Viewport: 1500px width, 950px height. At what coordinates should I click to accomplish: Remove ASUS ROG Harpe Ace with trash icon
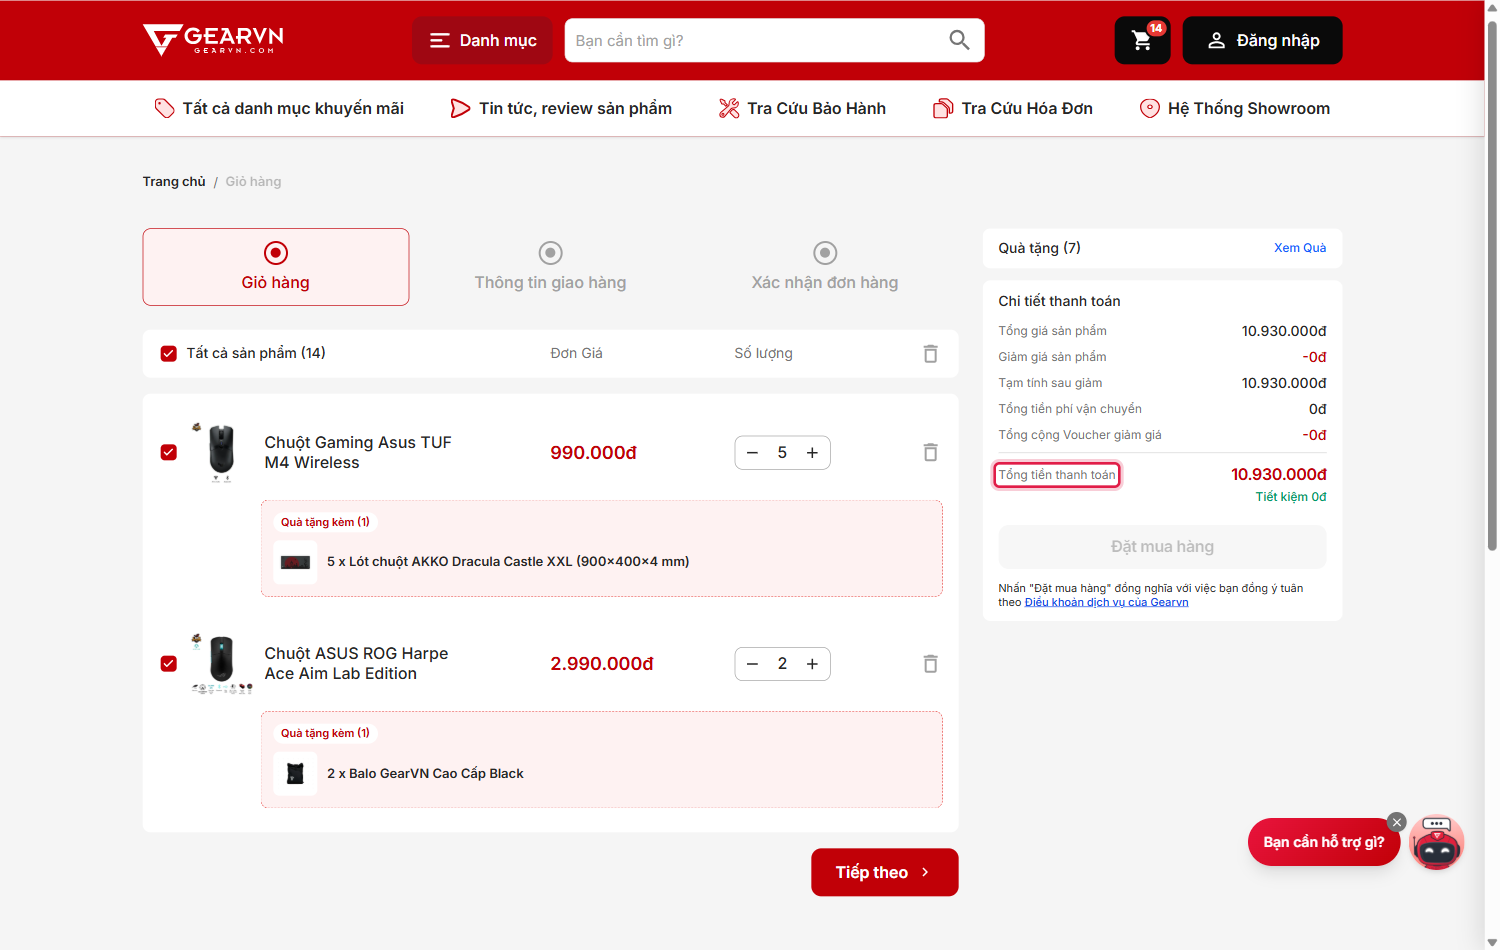pos(930,664)
